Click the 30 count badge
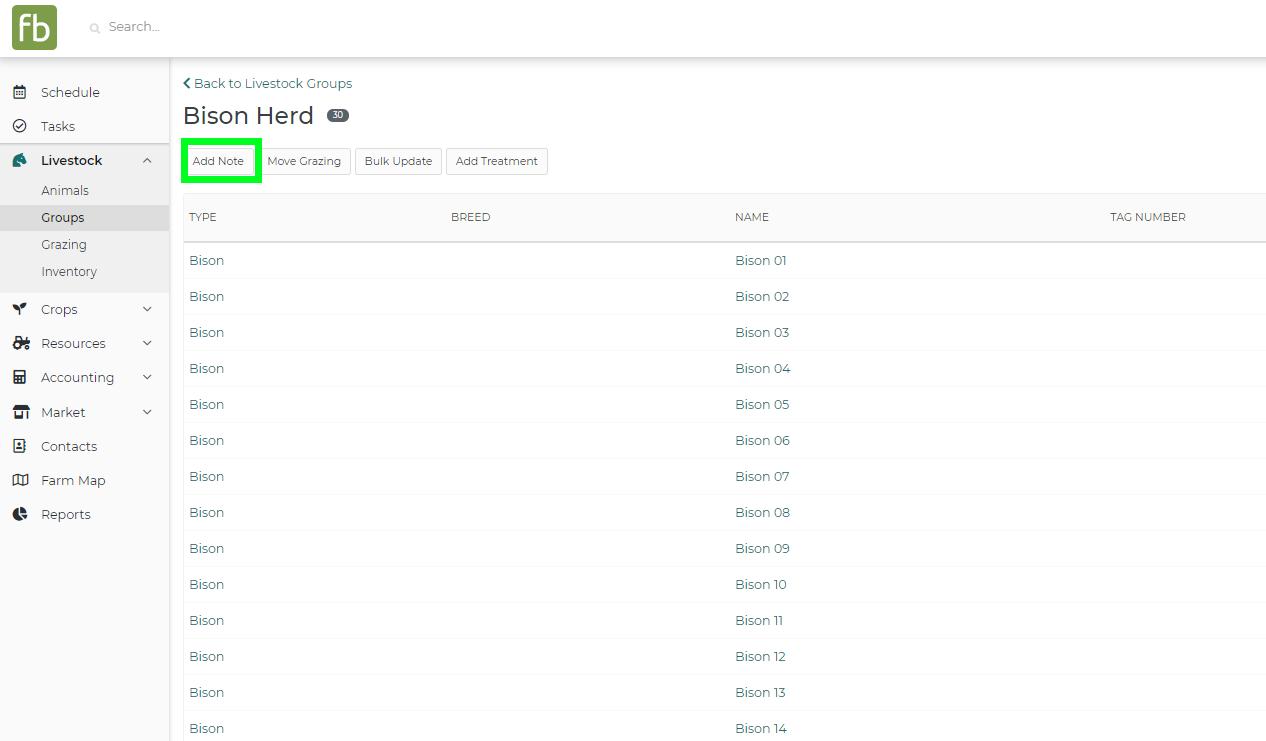The height and width of the screenshot is (741, 1266). [338, 116]
